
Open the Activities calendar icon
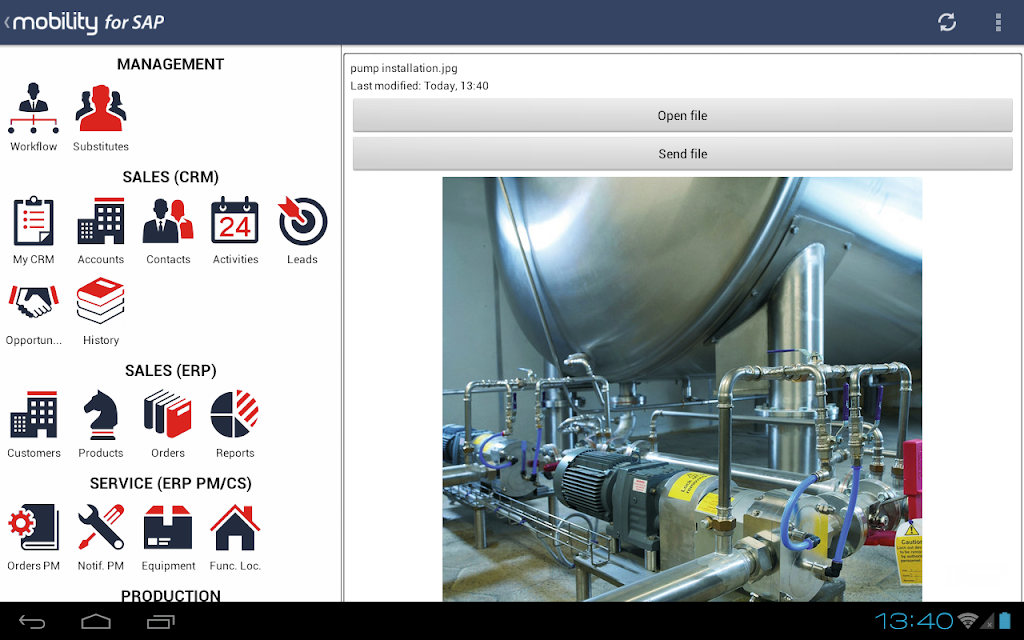(235, 221)
